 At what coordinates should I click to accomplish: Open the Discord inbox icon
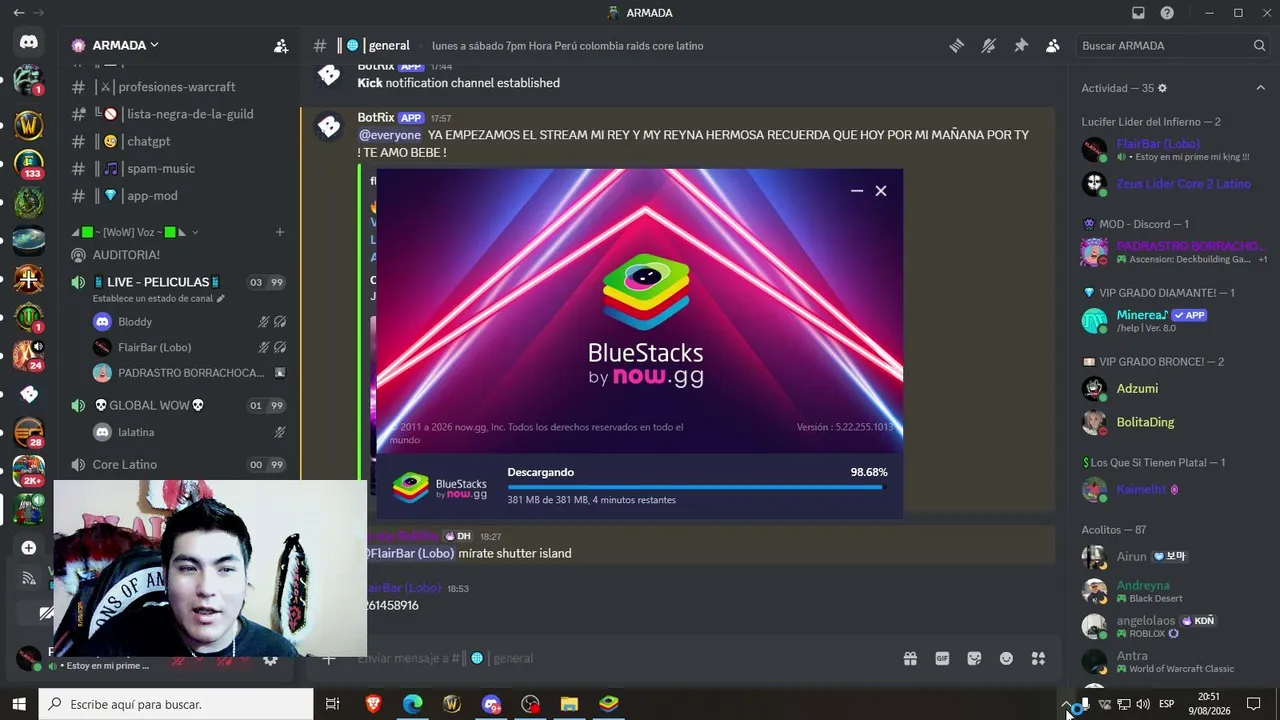[1138, 13]
